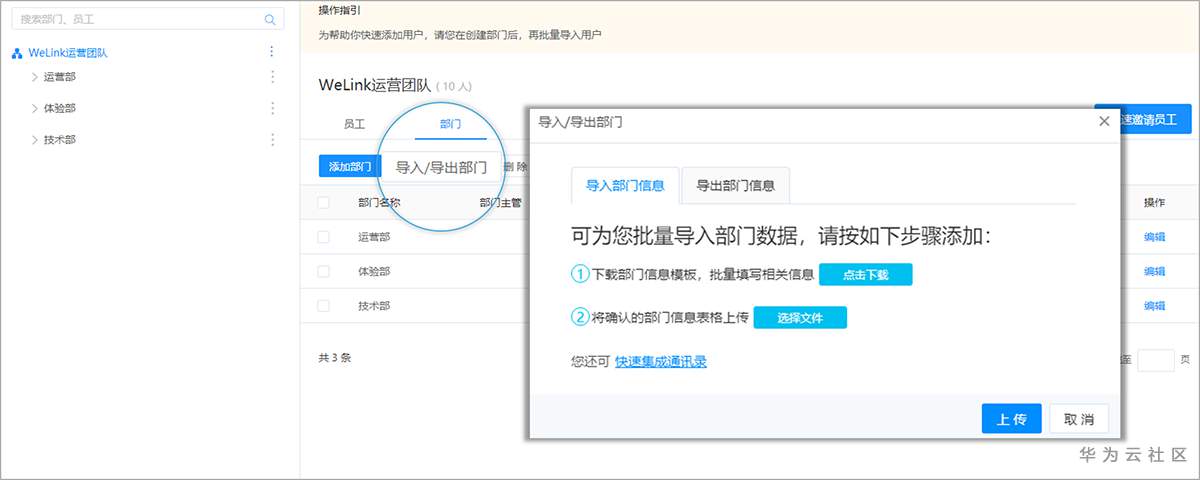Screen dimensions: 1200x480
Task: Toggle the select-all checkbox in table header
Action: tap(323, 203)
